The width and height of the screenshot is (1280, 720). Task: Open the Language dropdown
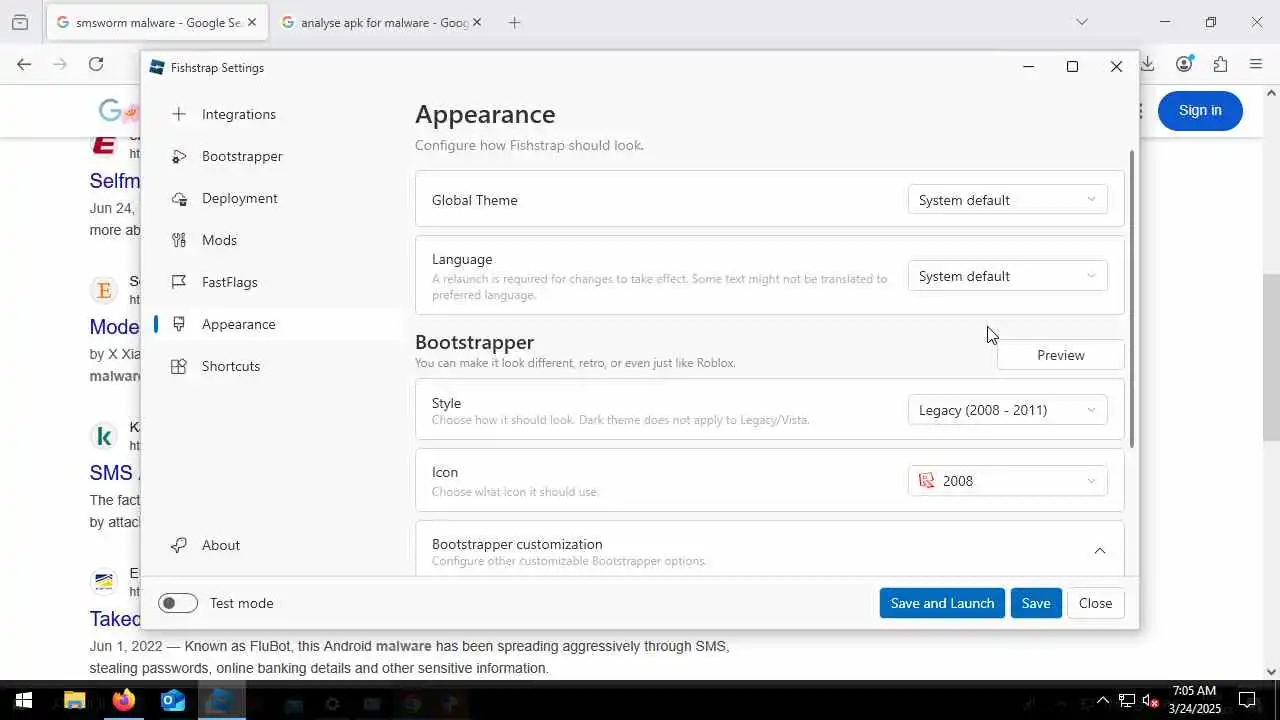(x=1007, y=276)
